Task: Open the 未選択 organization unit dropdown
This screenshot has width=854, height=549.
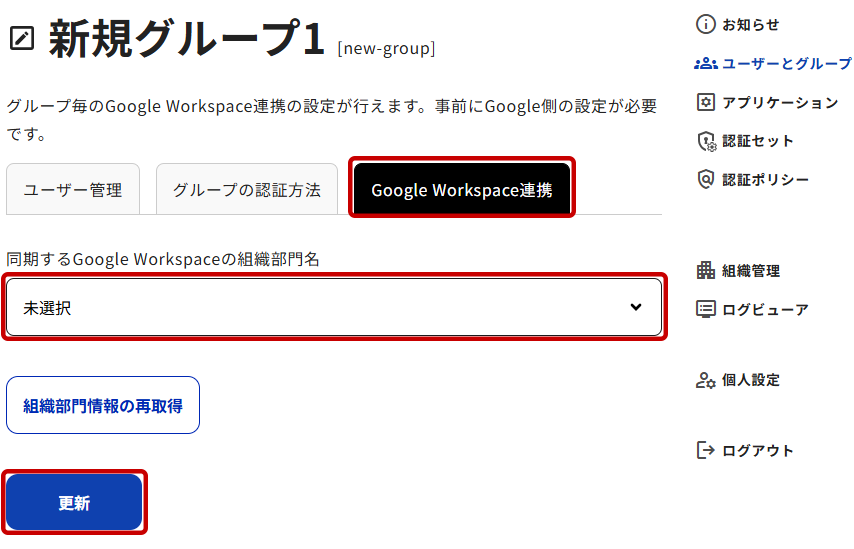Action: click(320, 308)
